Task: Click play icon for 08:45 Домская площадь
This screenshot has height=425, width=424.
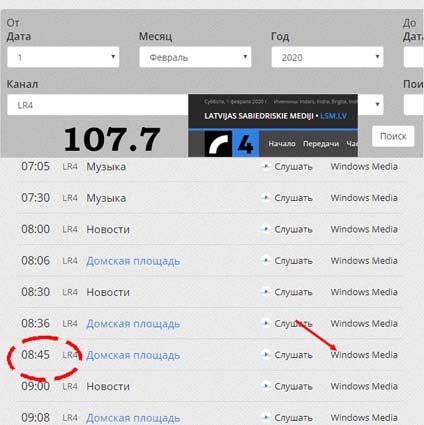Action: (266, 355)
